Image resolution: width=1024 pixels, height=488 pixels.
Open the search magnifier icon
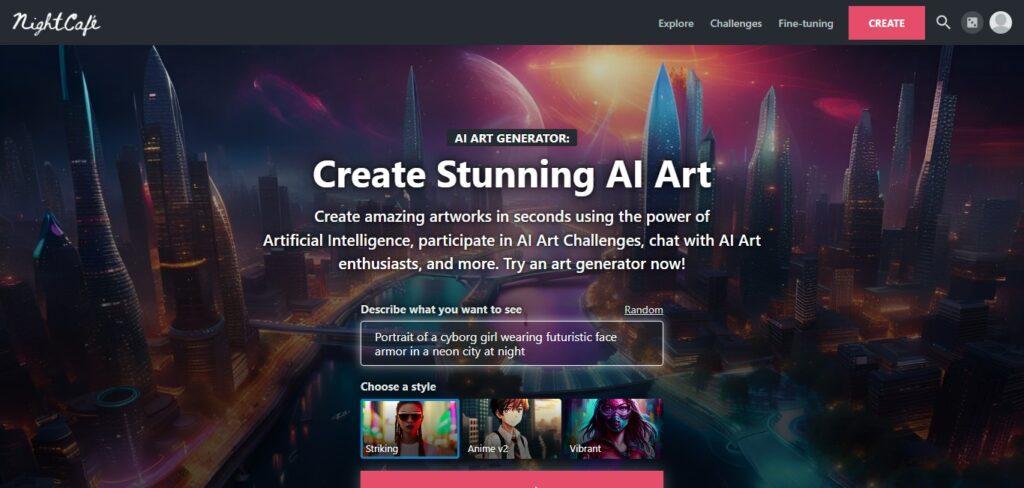coord(943,23)
